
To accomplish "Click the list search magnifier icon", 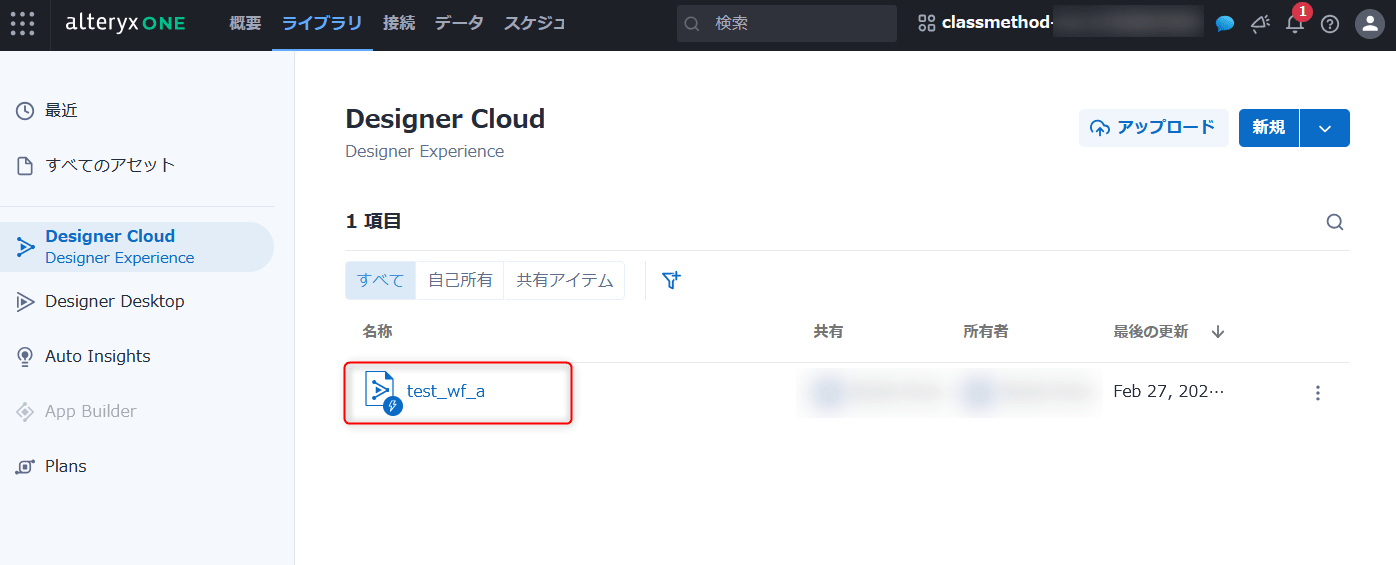I will [x=1335, y=222].
